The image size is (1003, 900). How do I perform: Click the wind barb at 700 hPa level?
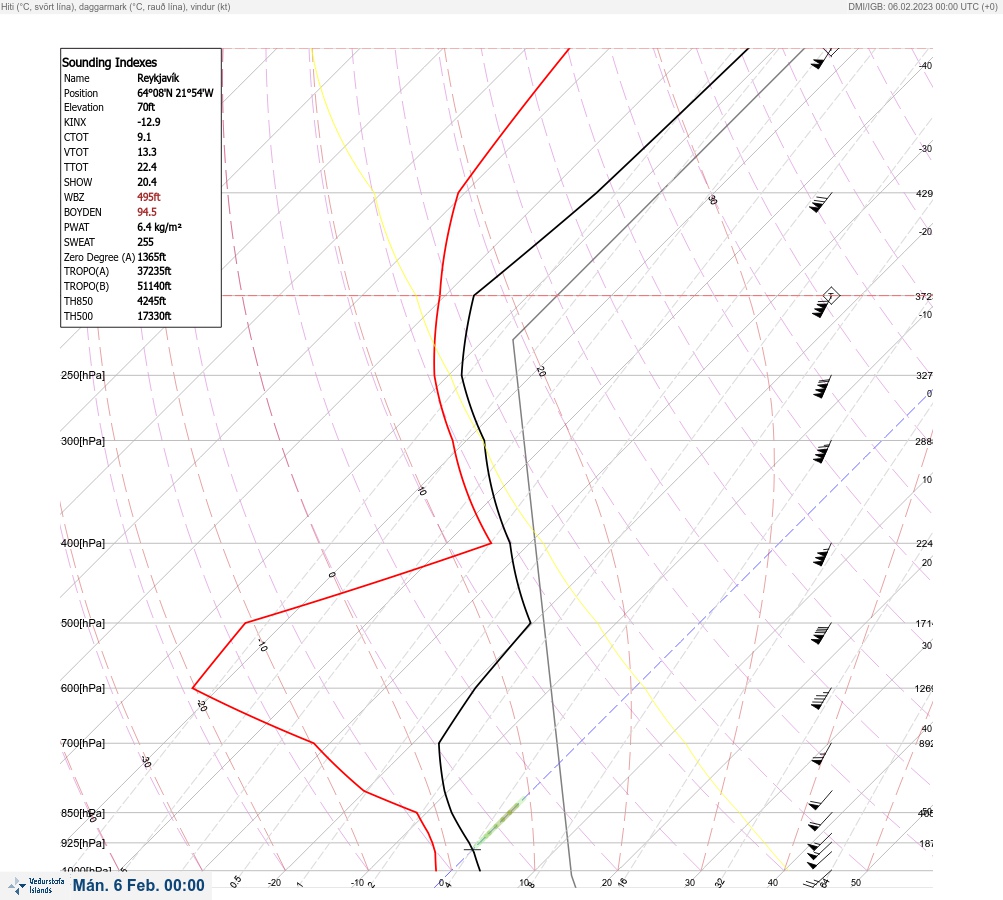pyautogui.click(x=821, y=754)
